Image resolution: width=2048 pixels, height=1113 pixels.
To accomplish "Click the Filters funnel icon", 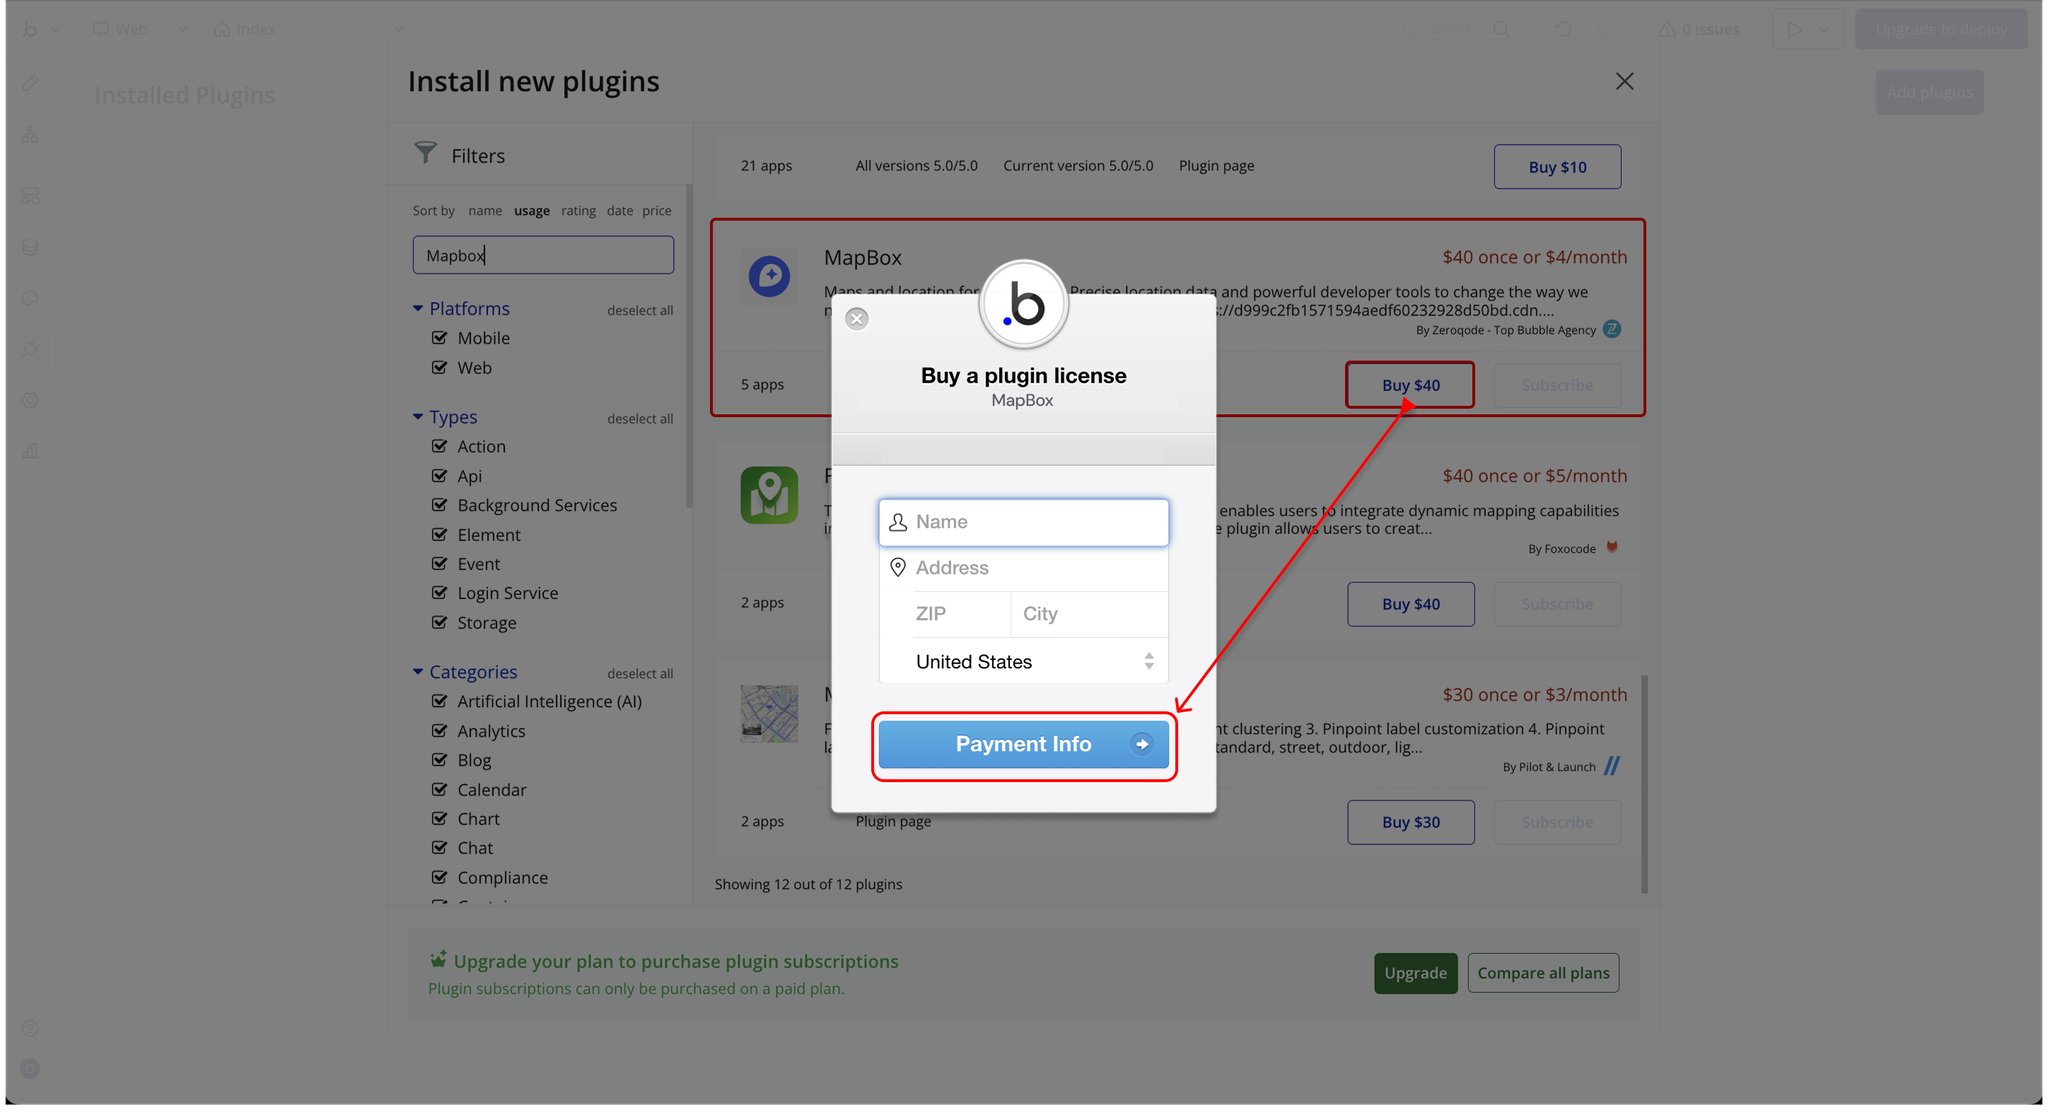I will [x=426, y=153].
